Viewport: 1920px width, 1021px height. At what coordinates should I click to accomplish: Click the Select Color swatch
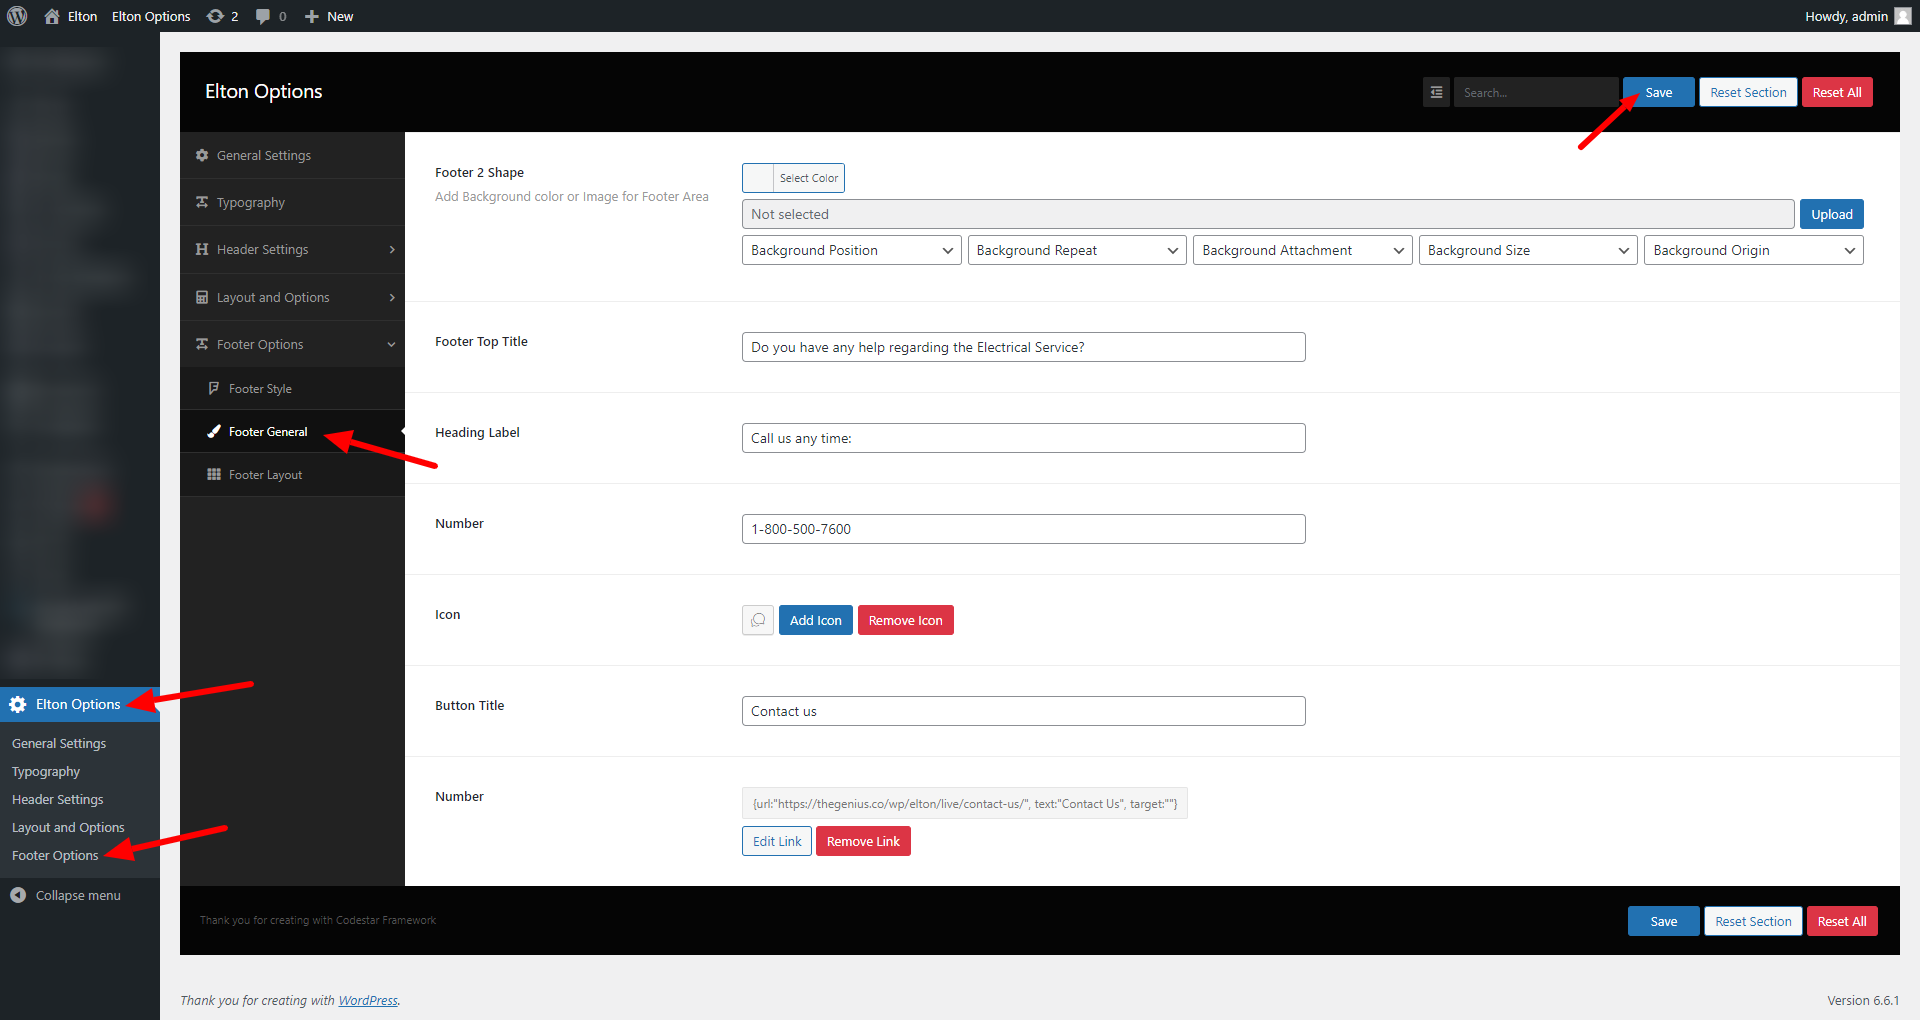[759, 178]
